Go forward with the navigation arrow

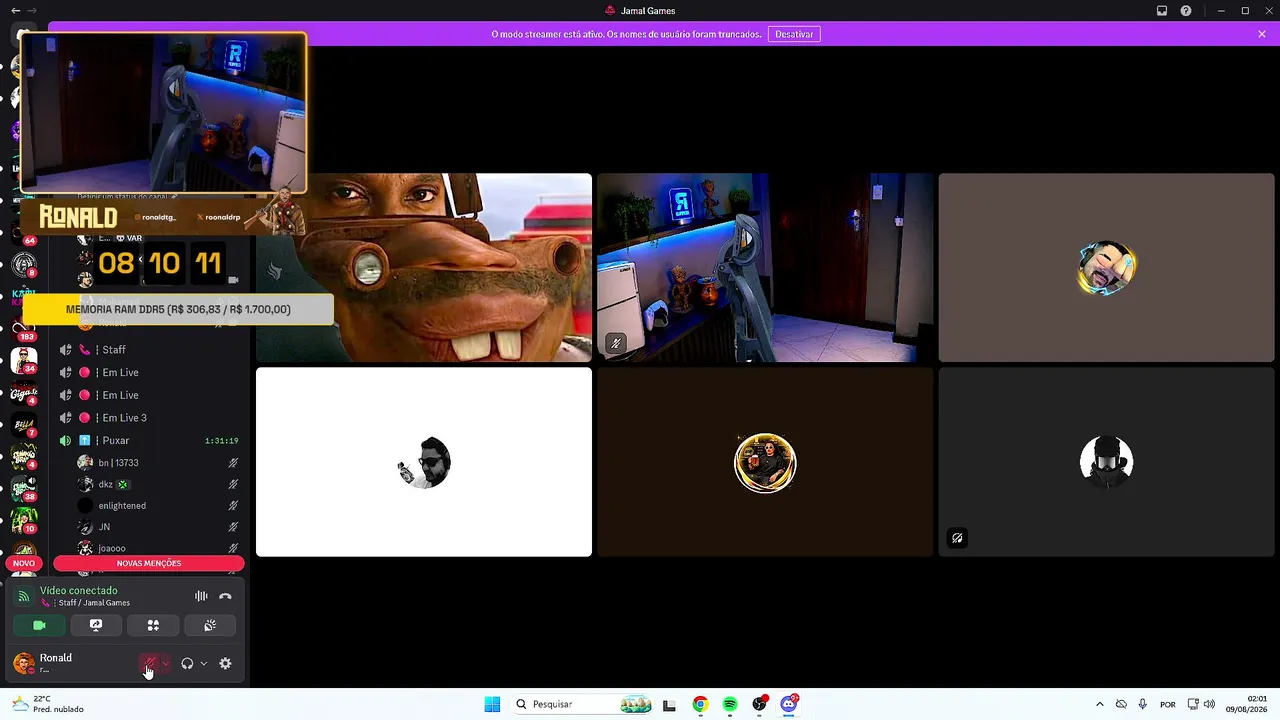(x=33, y=11)
